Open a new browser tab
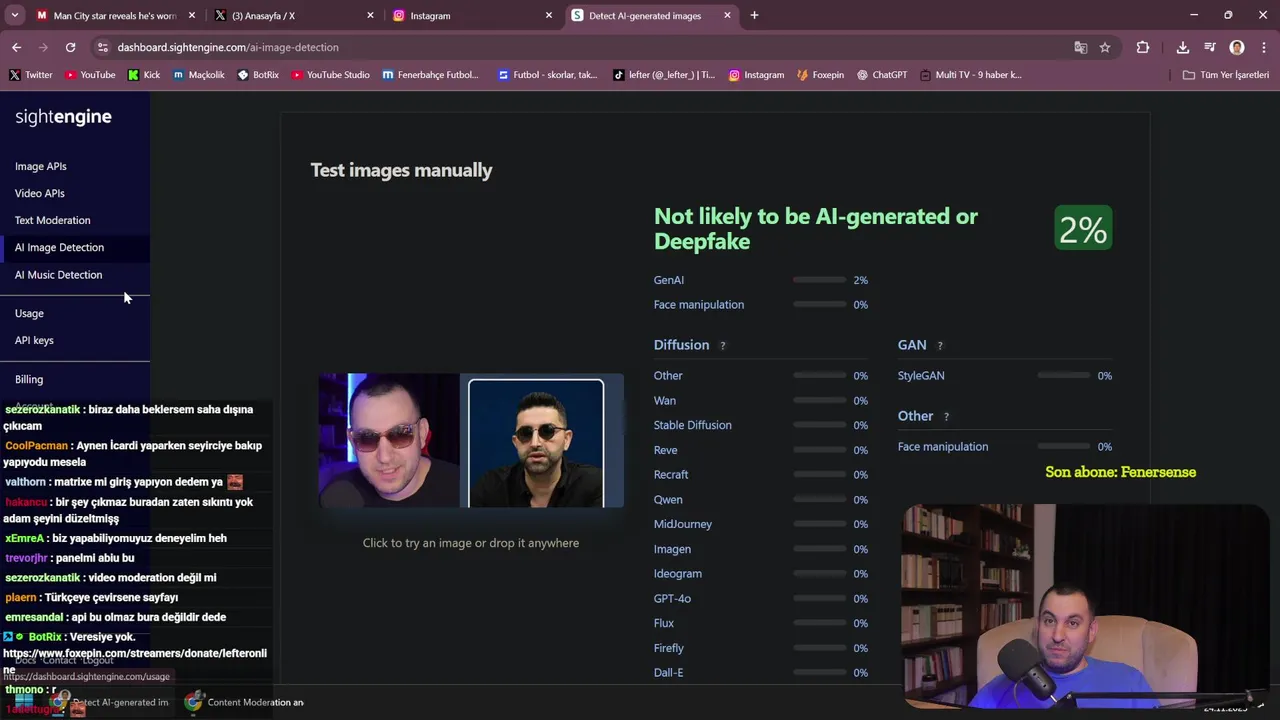1280x720 pixels. 754,15
